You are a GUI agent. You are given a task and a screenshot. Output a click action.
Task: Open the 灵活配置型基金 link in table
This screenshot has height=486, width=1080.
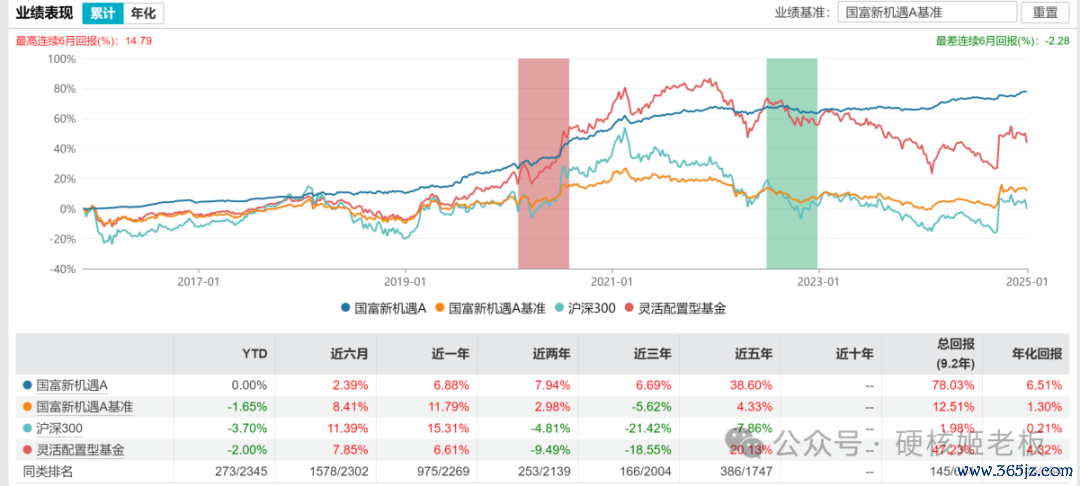[x=80, y=450]
